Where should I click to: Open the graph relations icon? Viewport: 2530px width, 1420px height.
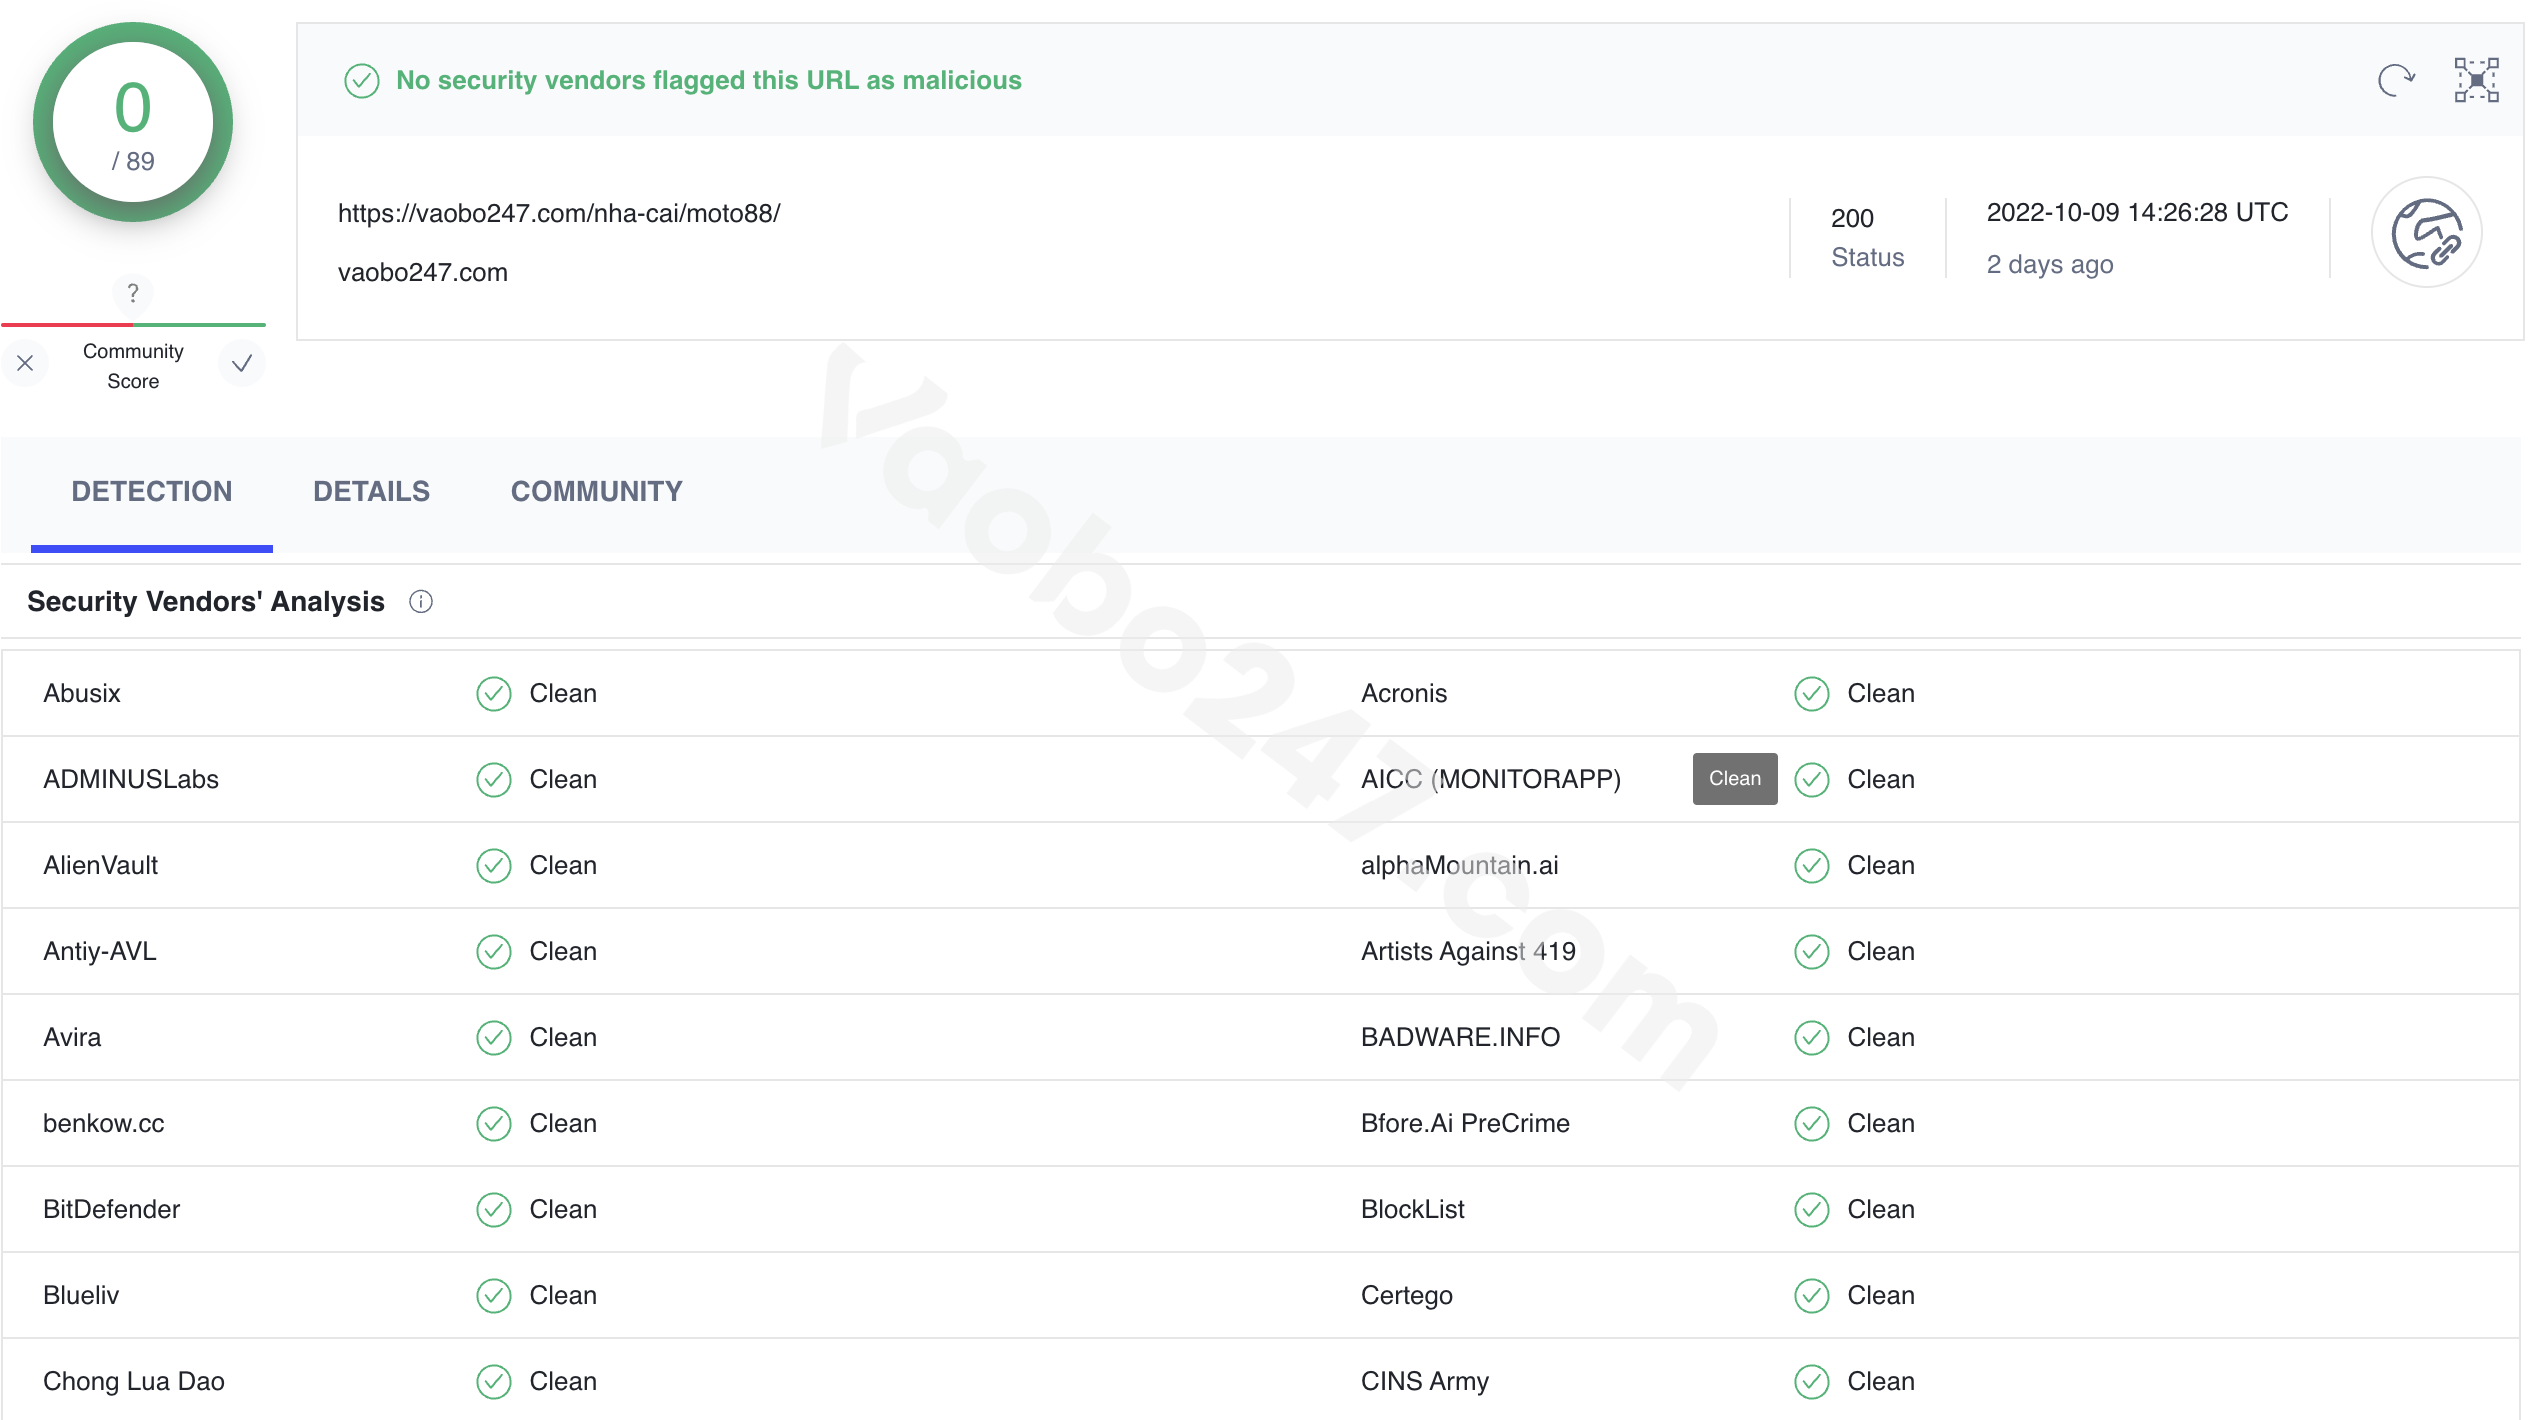pyautogui.click(x=2476, y=80)
